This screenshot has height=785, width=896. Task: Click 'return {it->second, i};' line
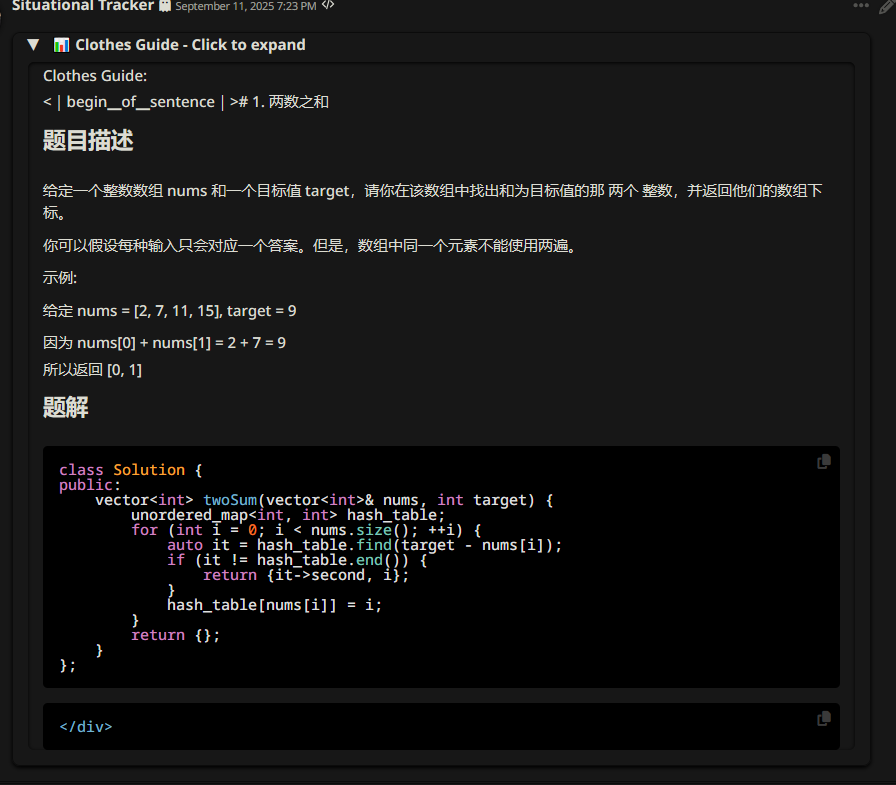306,575
